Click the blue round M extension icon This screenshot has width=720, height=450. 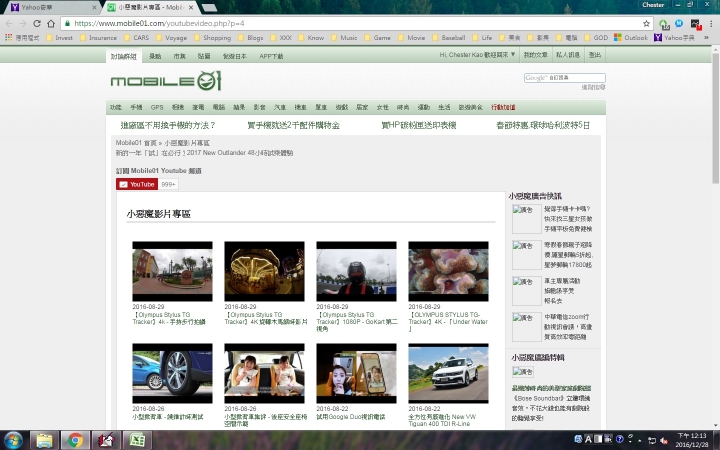[x=679, y=23]
